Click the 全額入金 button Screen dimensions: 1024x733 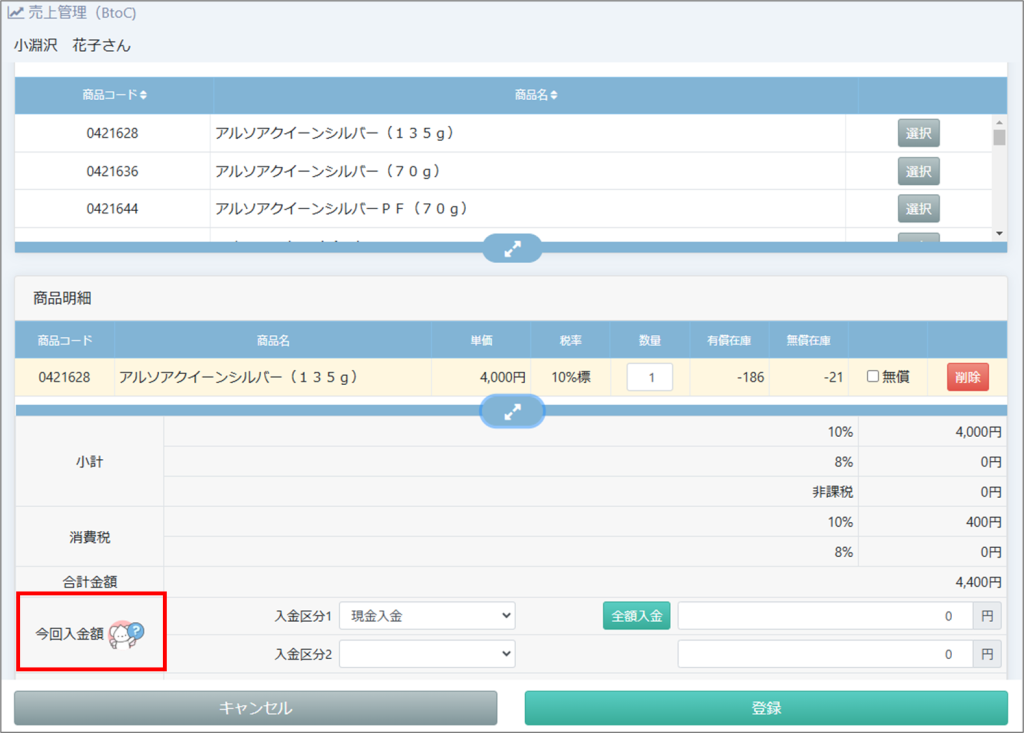636,616
